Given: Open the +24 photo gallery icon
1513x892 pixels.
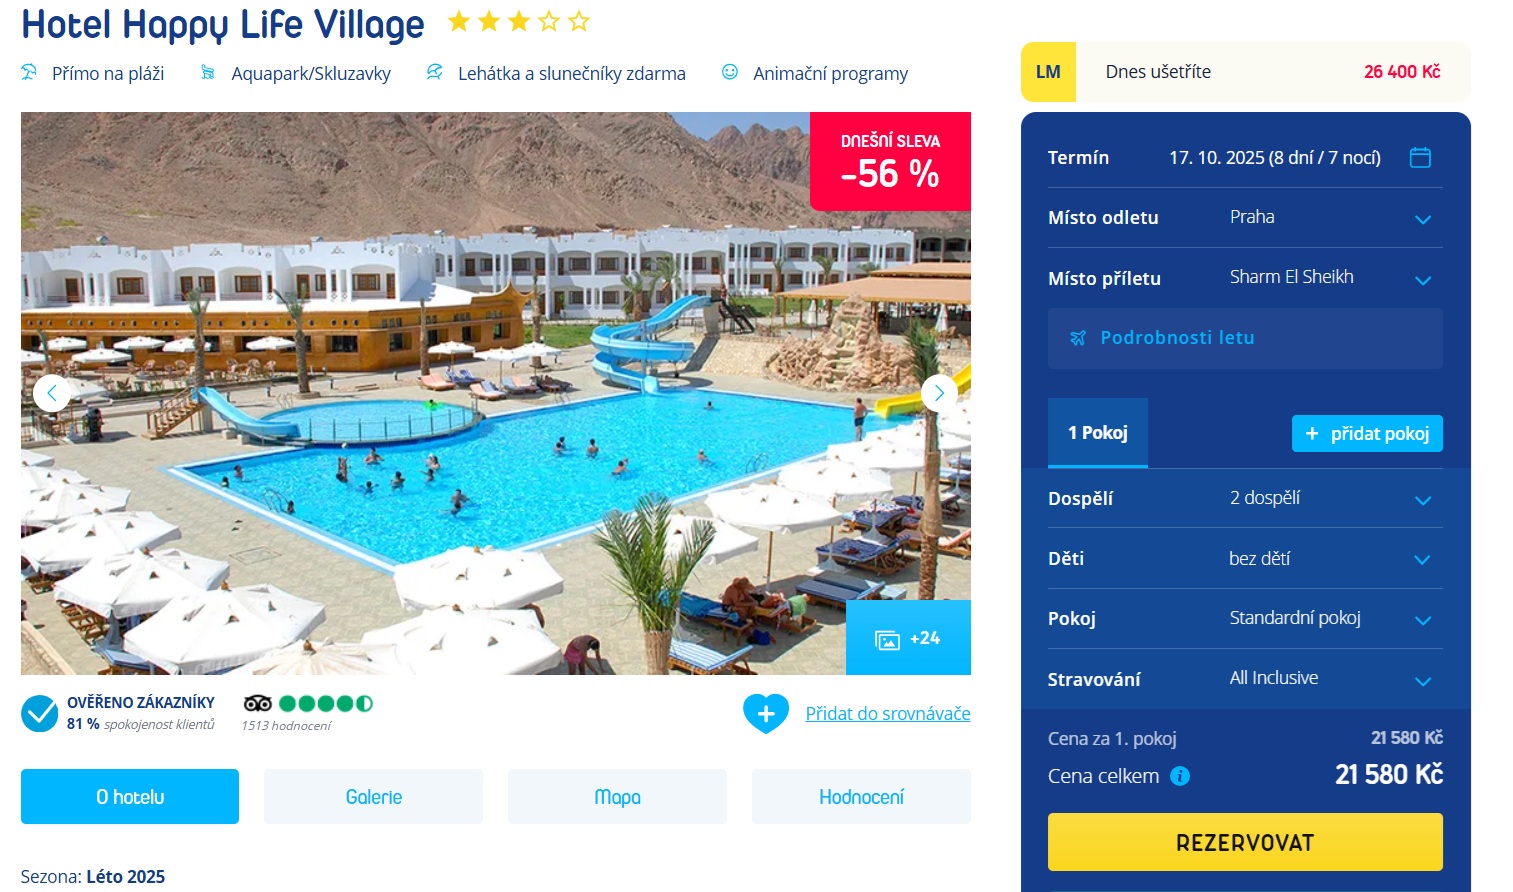Looking at the screenshot, I should tap(887, 640).
